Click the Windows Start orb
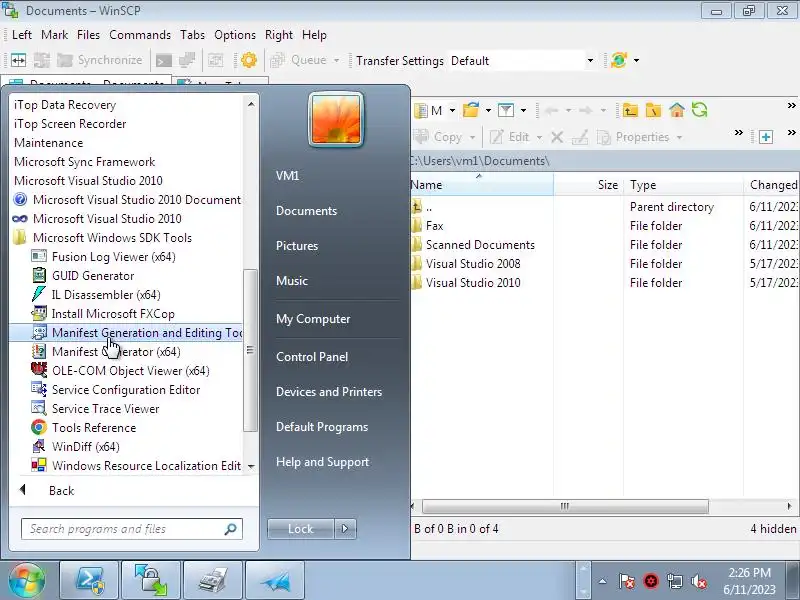Image resolution: width=800 pixels, height=600 pixels. 27,581
